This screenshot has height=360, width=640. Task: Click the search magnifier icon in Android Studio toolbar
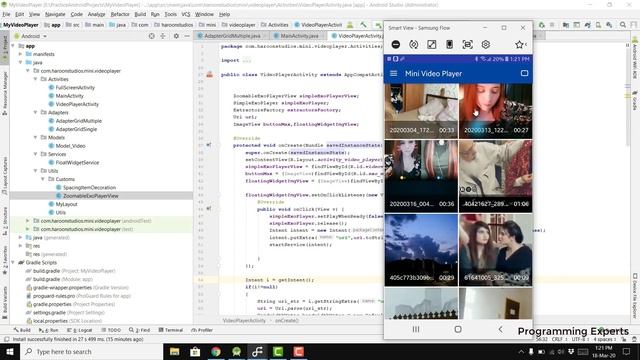(x=623, y=25)
